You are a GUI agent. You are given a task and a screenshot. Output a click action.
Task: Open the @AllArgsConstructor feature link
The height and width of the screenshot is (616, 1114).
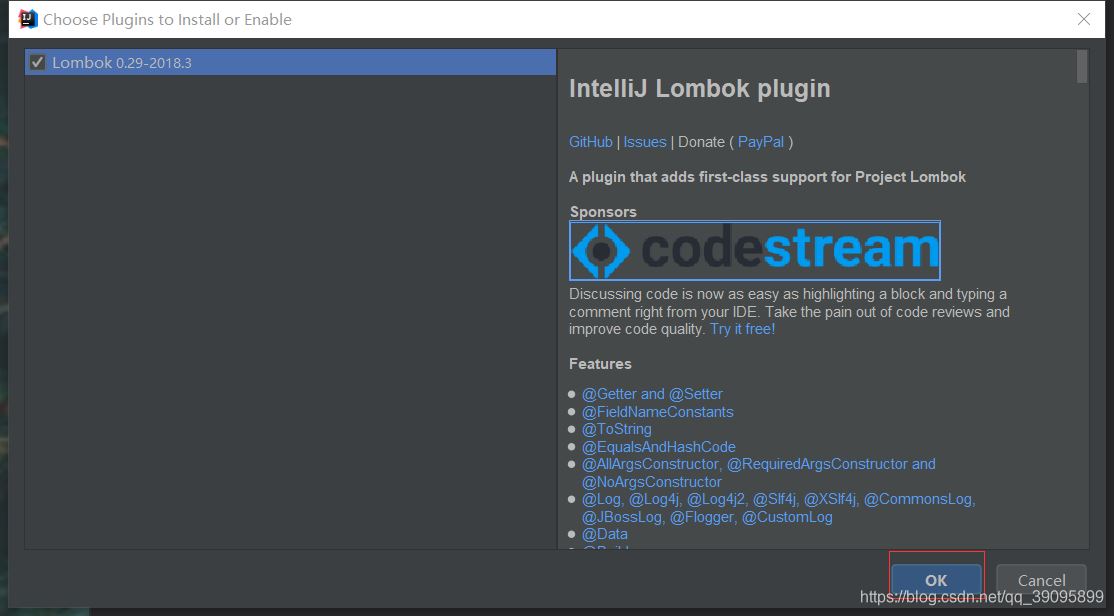point(758,472)
